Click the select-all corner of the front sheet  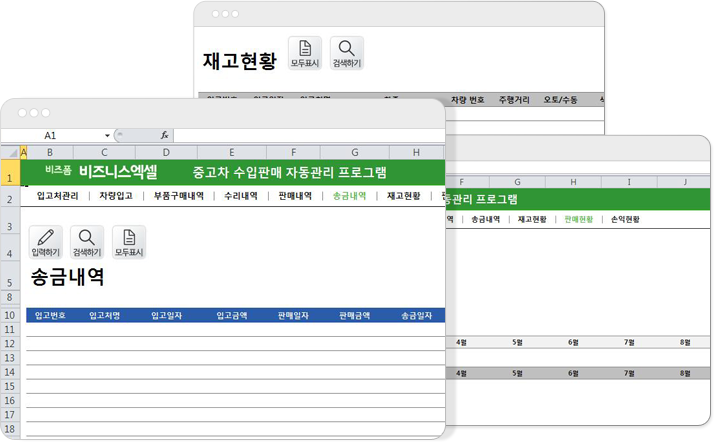(x=10, y=152)
